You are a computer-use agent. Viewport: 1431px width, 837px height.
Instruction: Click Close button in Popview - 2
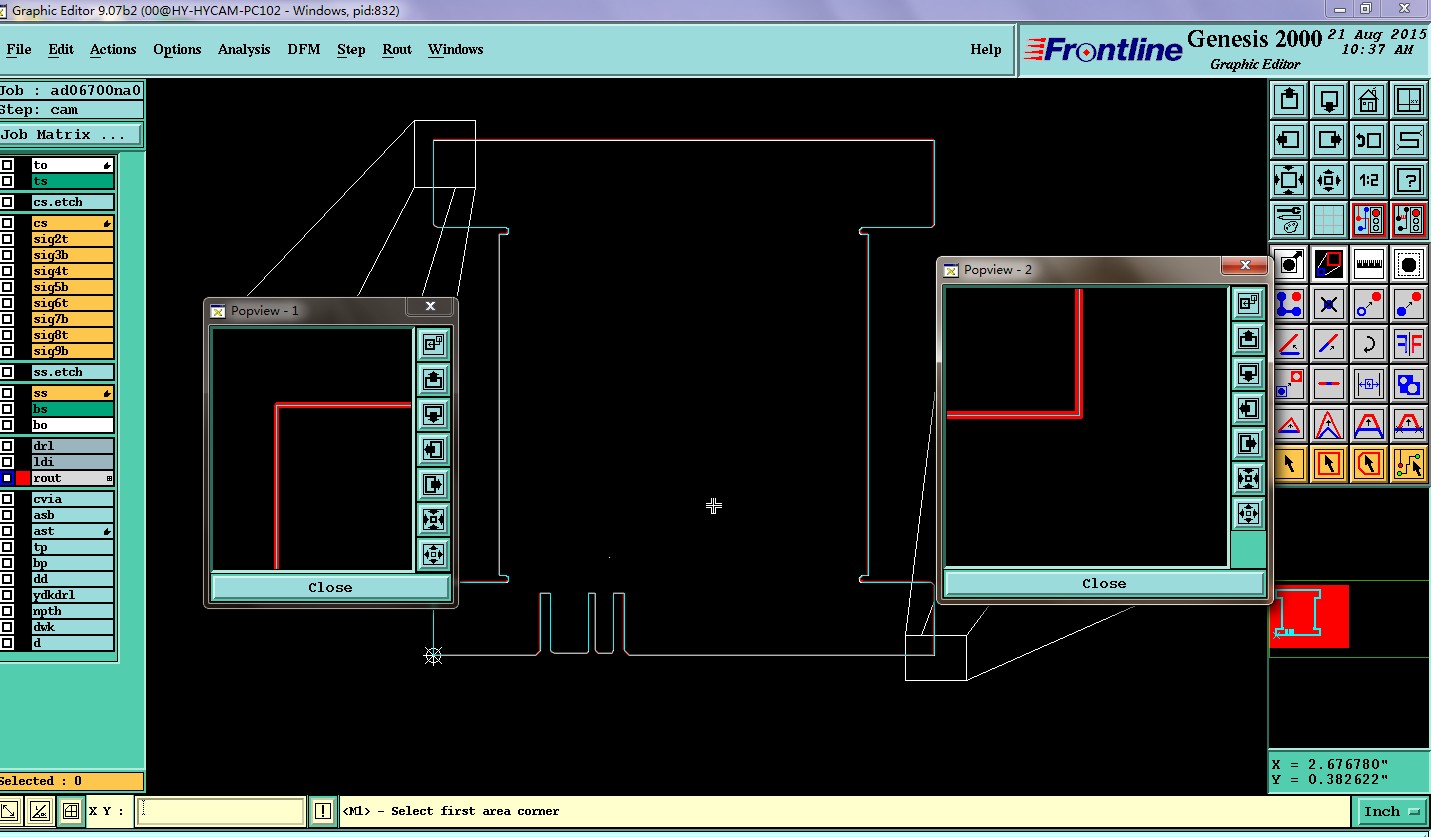click(x=1104, y=583)
